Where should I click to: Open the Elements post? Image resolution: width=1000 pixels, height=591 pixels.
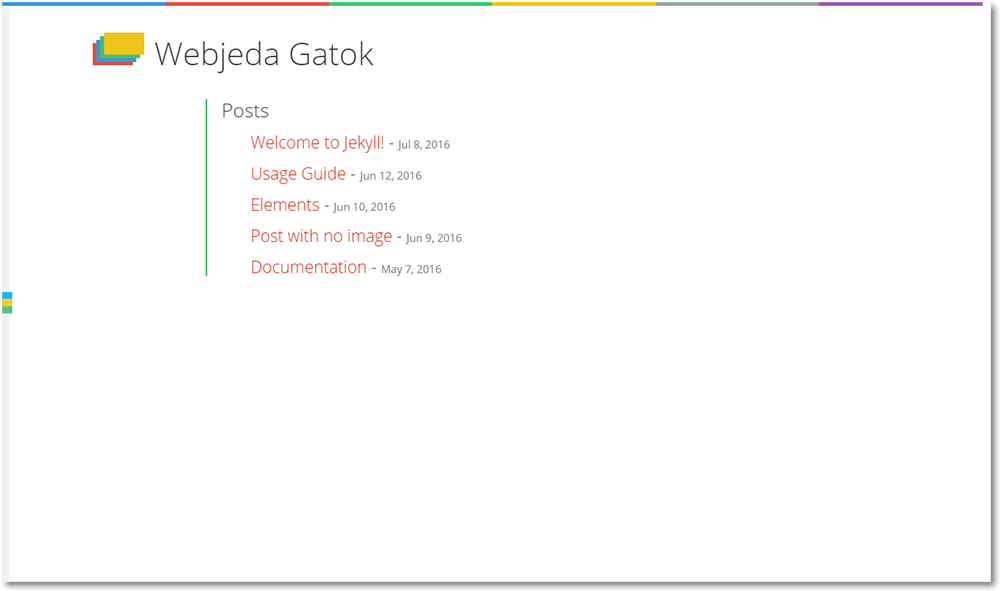285,205
